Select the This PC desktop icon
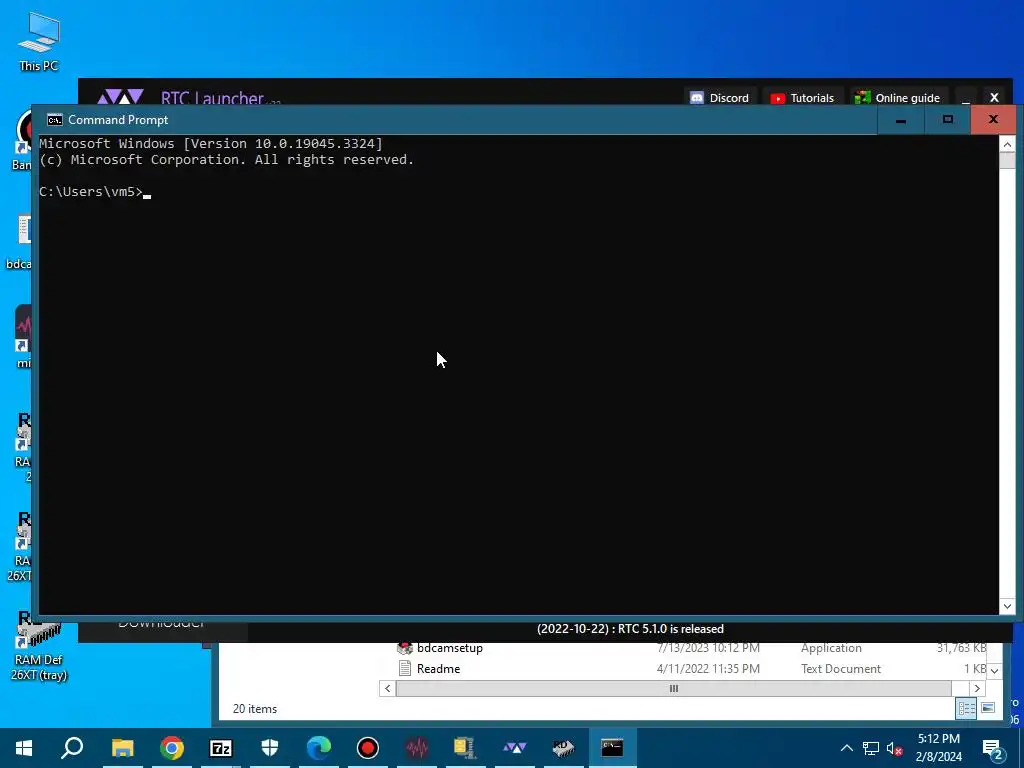Image resolution: width=1024 pixels, height=768 pixels. (39, 42)
